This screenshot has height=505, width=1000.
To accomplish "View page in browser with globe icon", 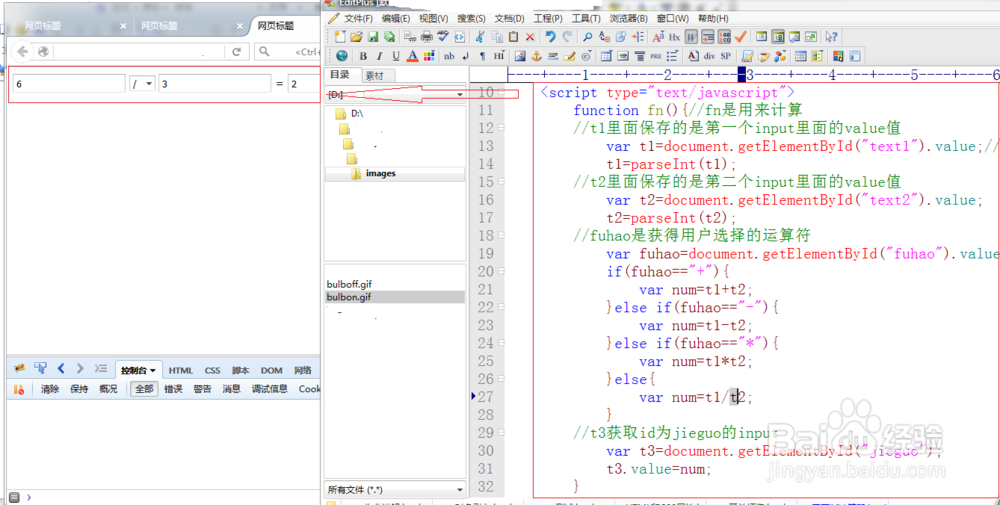I will (342, 56).
